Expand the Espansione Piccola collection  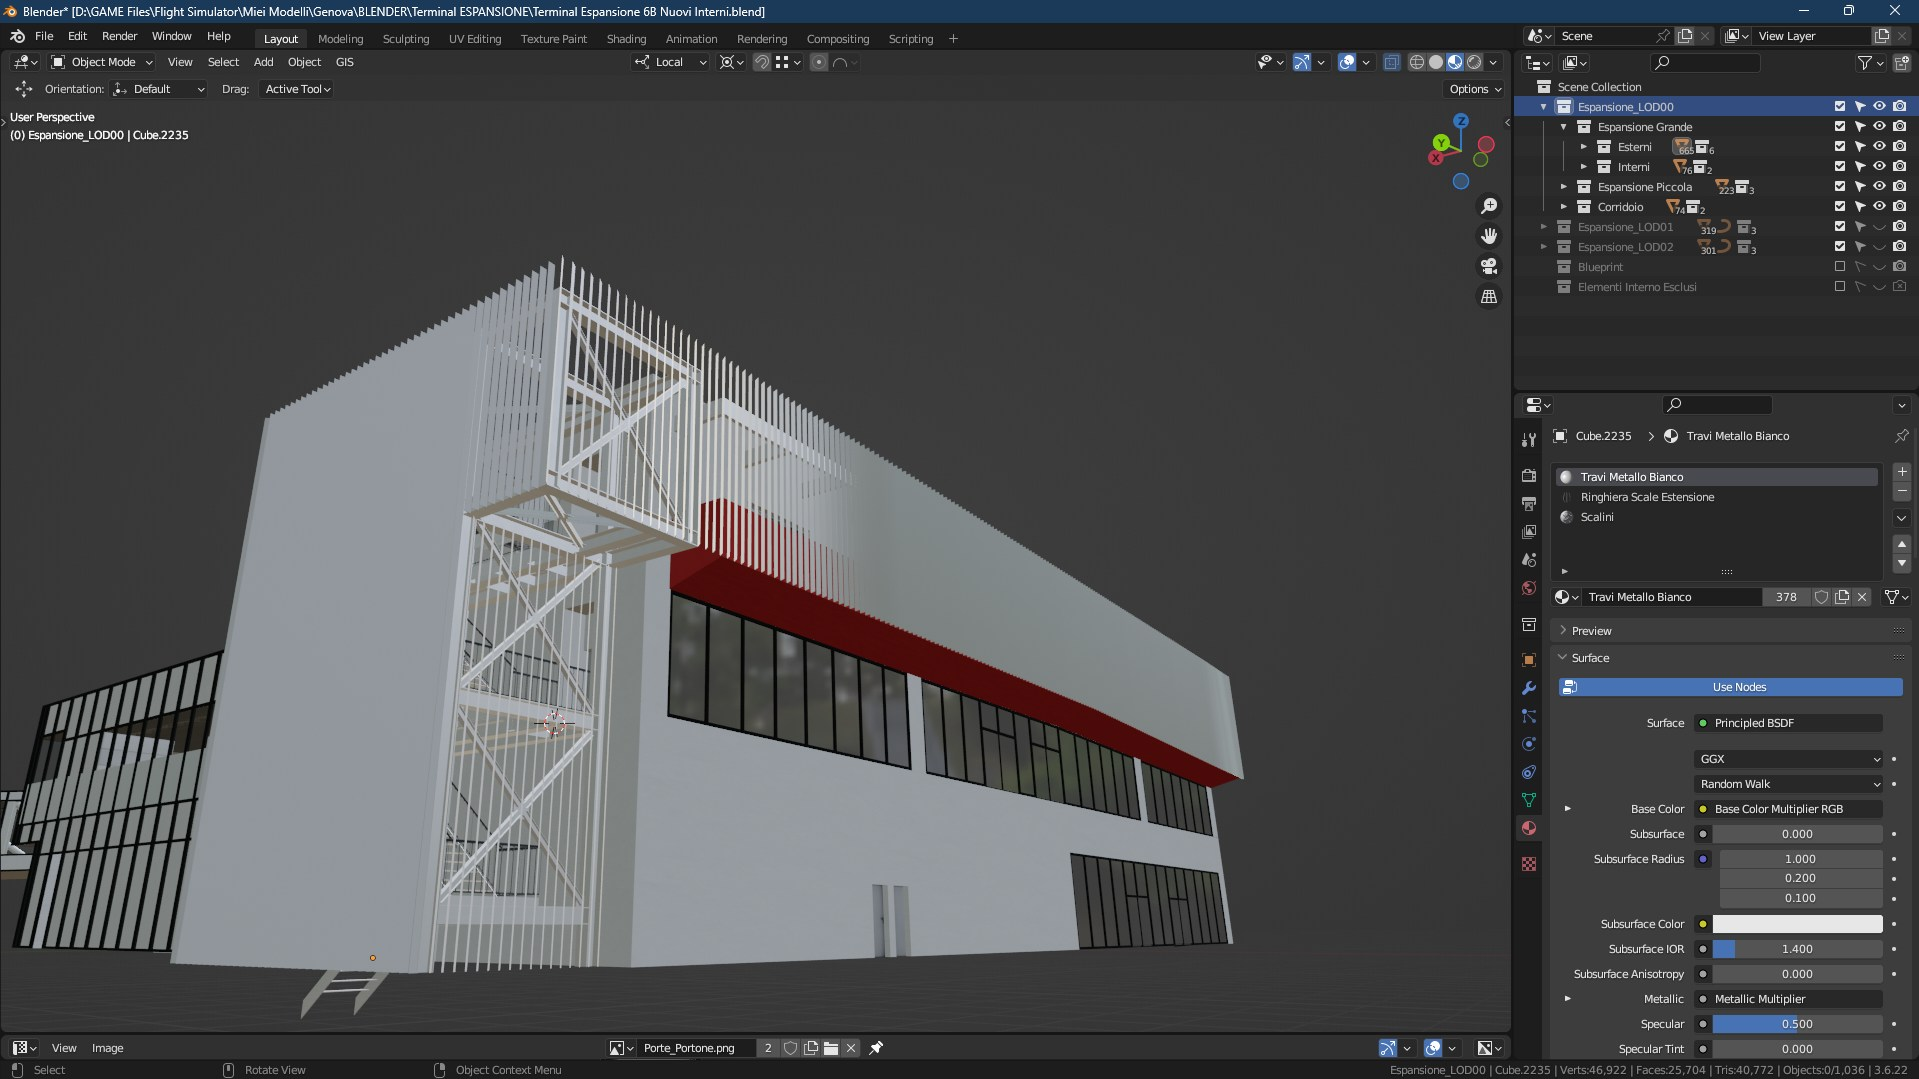click(1564, 187)
